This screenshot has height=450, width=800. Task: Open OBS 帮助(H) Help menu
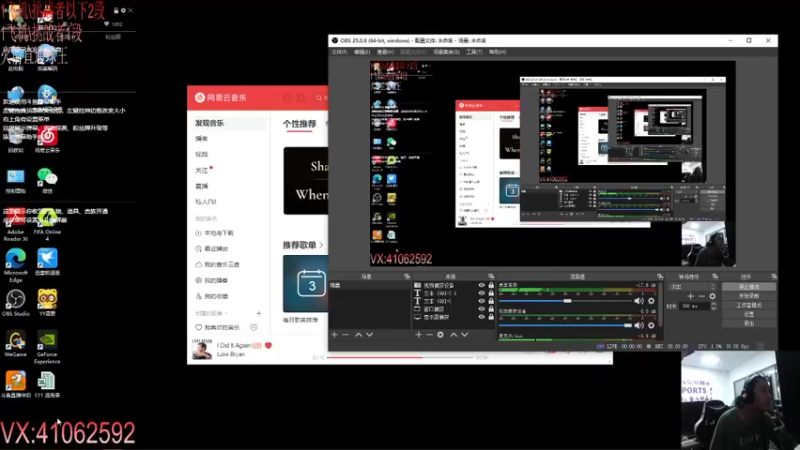tap(497, 52)
